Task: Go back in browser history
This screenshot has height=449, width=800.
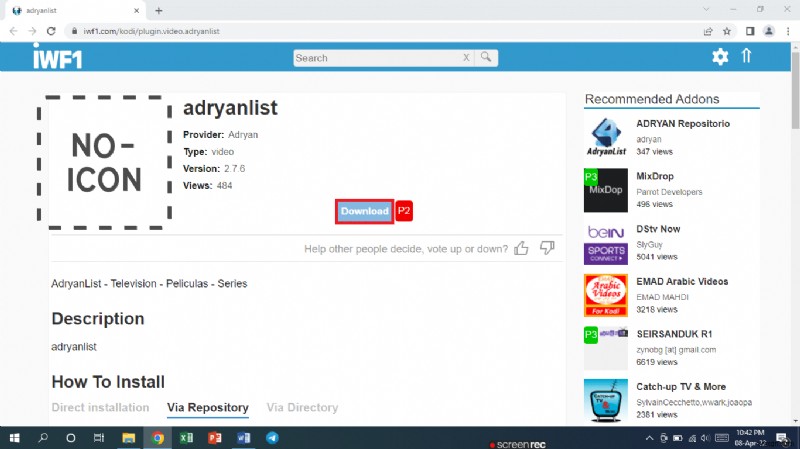Action: [14, 31]
